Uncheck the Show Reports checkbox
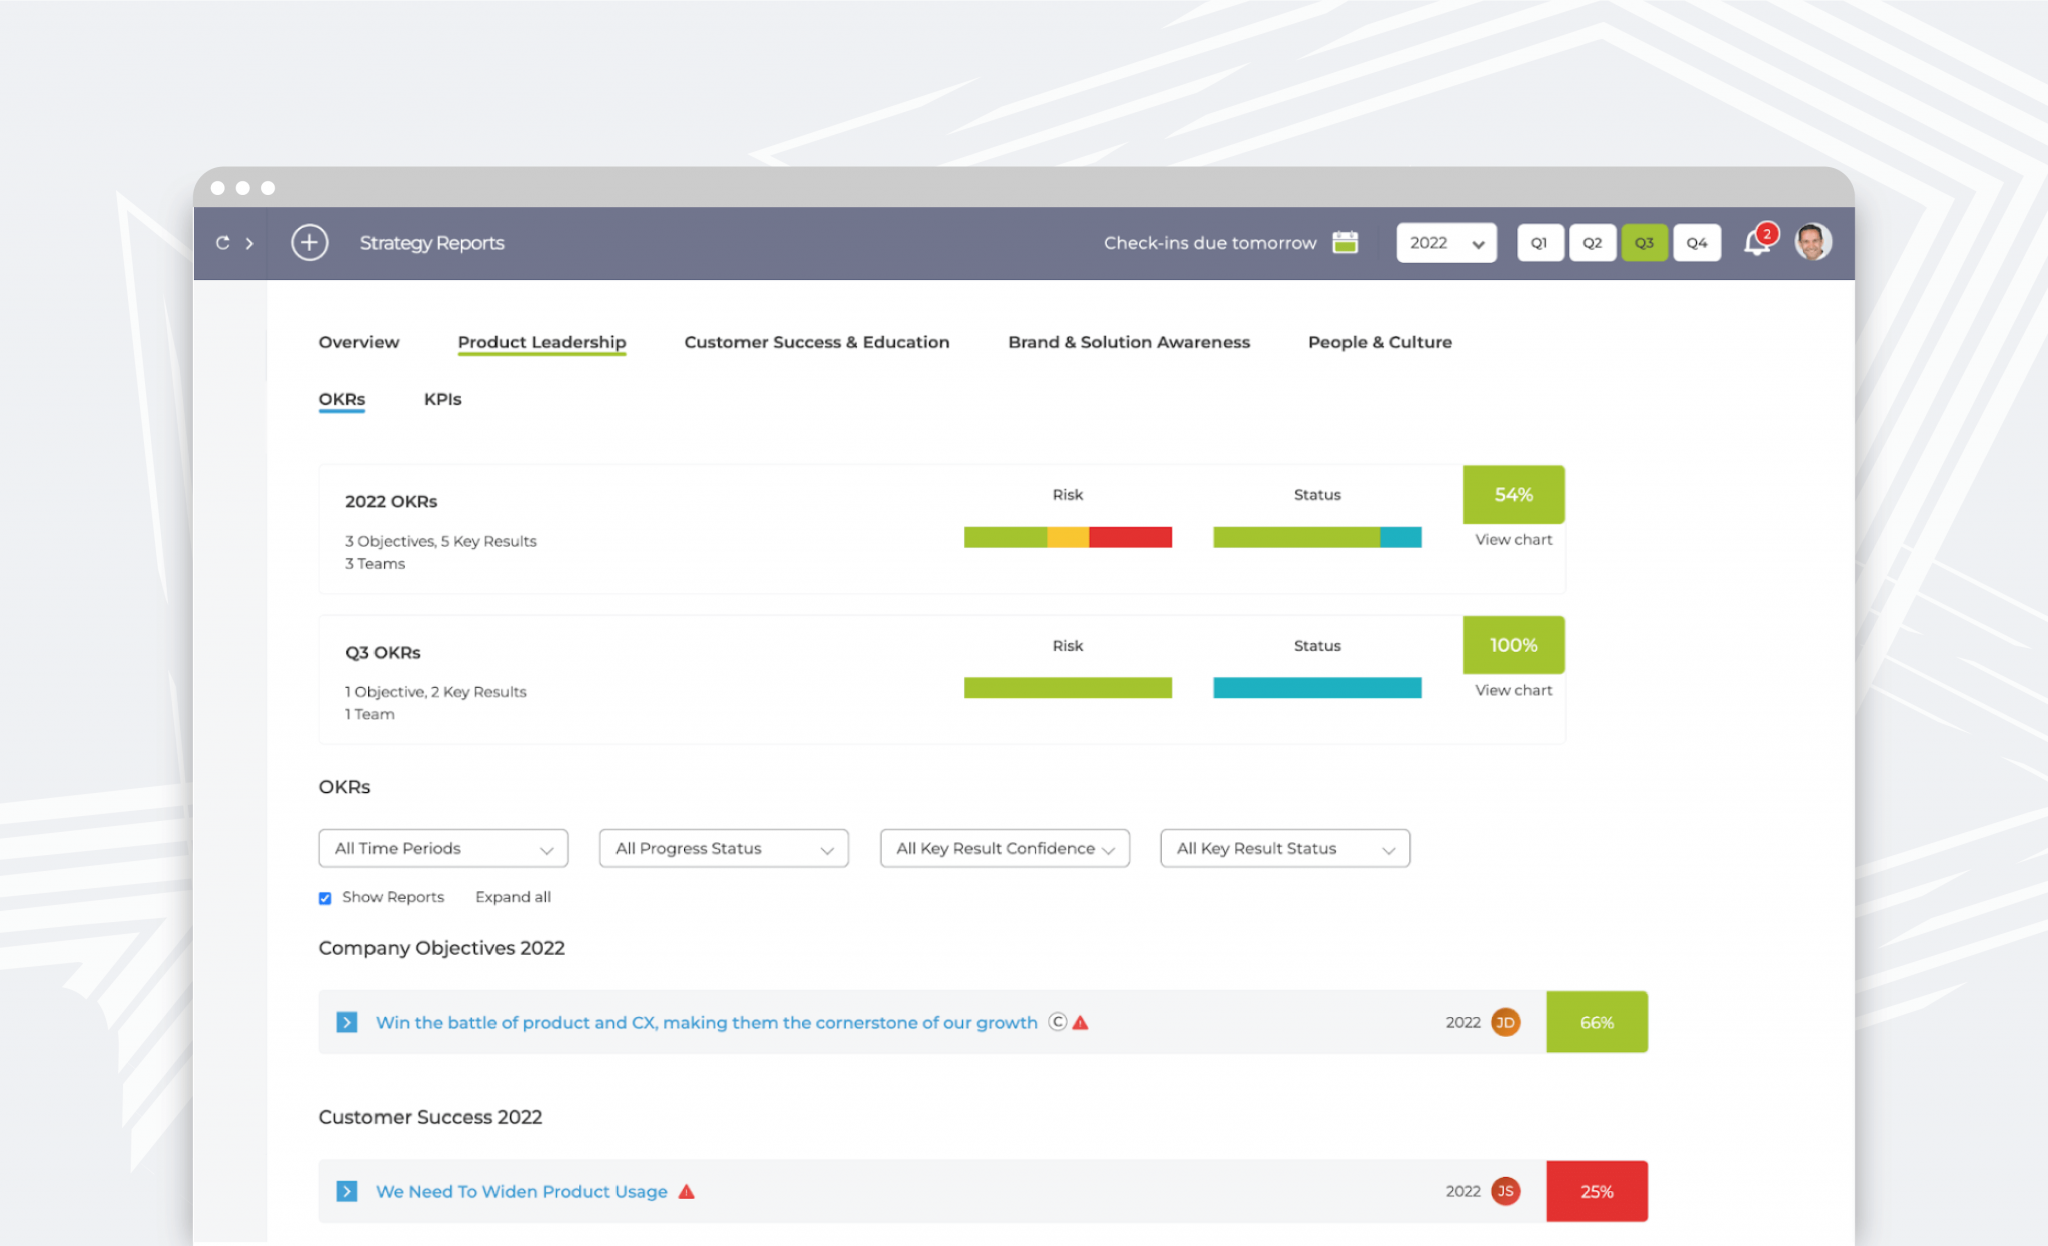The width and height of the screenshot is (2048, 1246). (325, 898)
